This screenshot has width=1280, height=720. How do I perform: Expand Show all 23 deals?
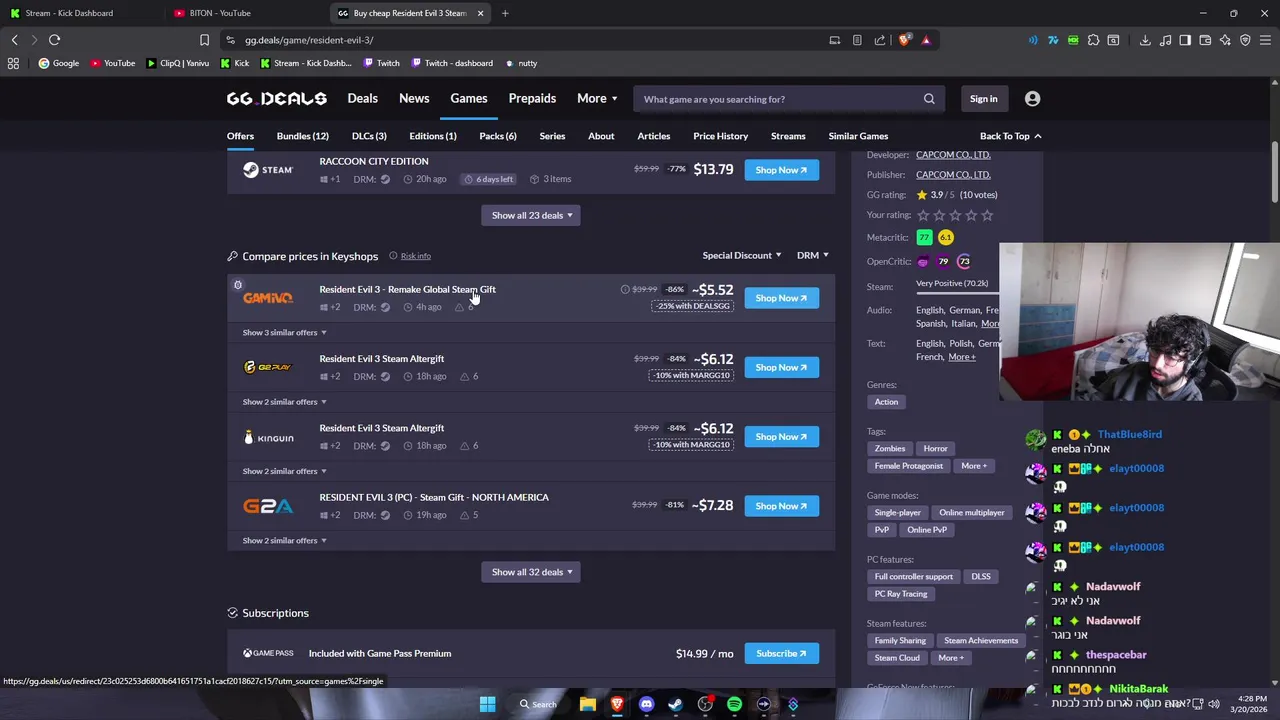[x=531, y=215]
